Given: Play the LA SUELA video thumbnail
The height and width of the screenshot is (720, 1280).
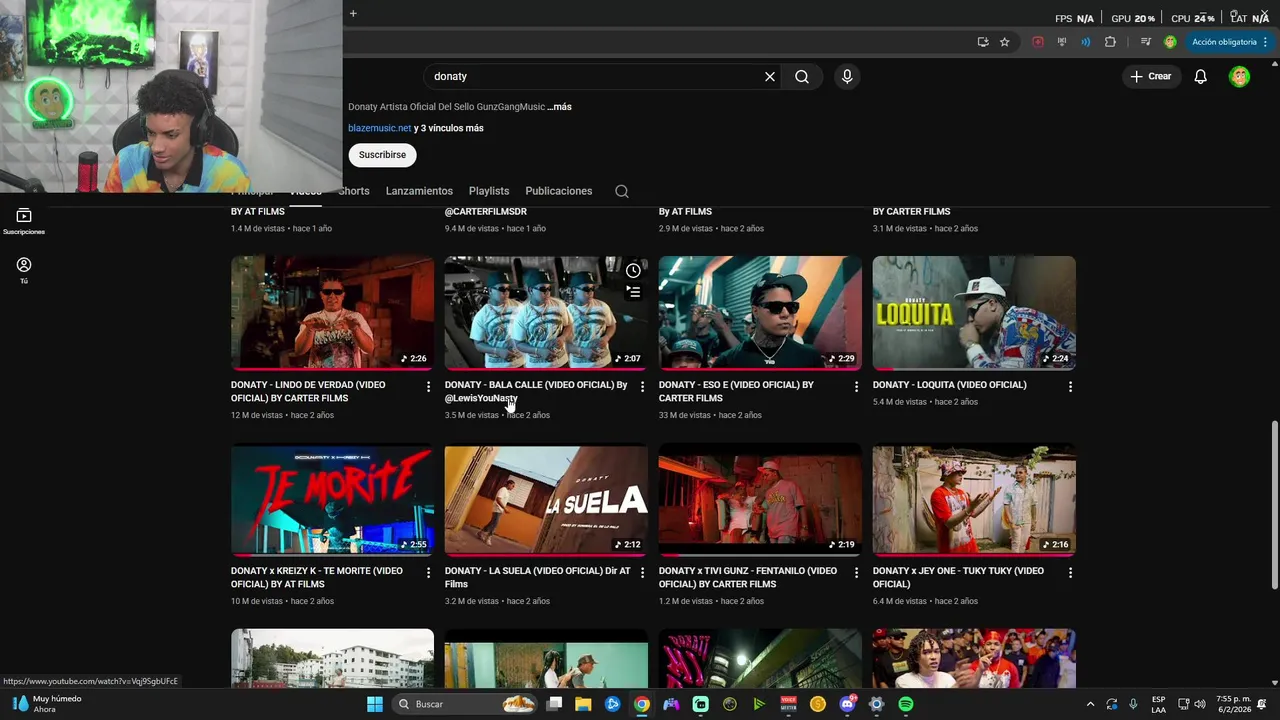Looking at the screenshot, I should click(x=546, y=499).
